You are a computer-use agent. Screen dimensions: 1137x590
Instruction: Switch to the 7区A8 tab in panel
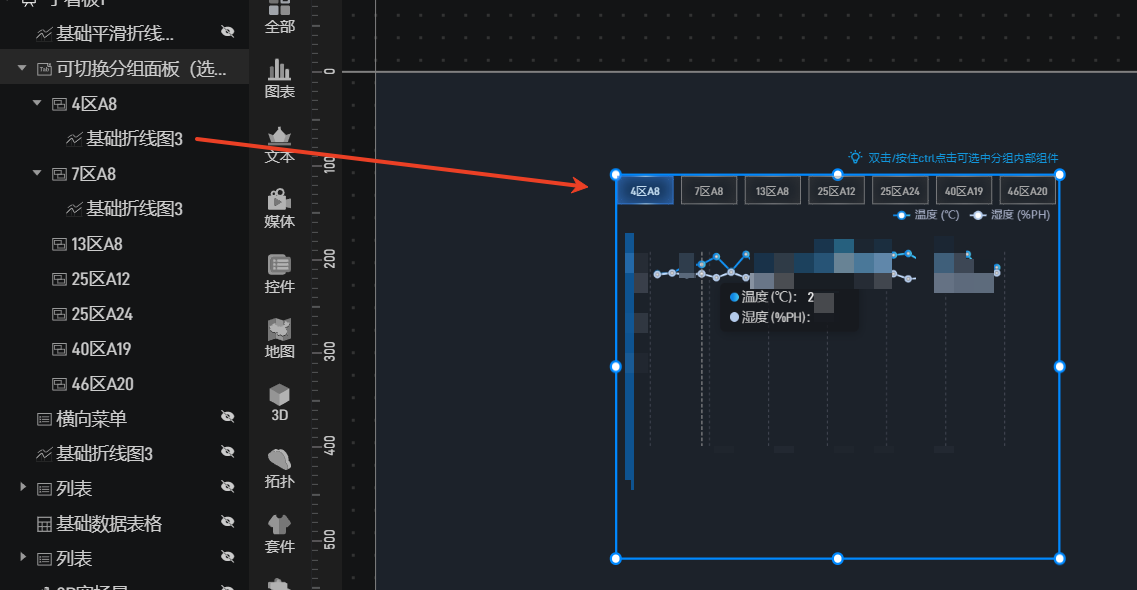(709, 191)
